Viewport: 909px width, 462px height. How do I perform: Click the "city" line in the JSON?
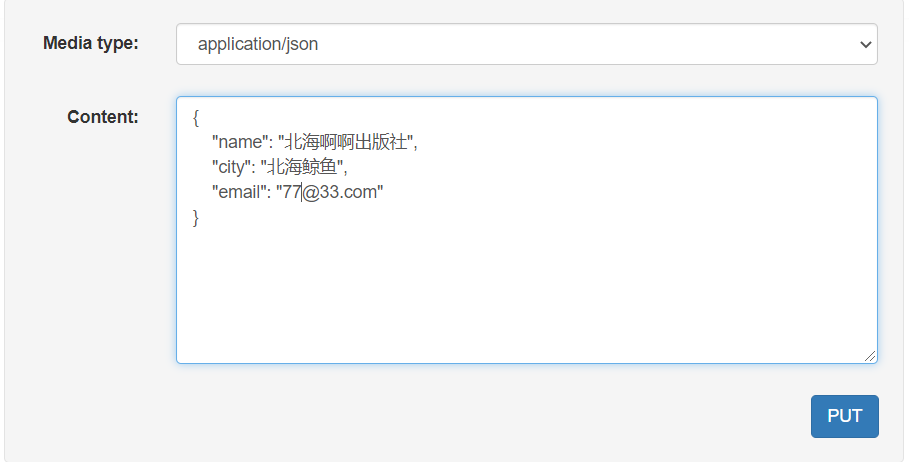coord(279,167)
